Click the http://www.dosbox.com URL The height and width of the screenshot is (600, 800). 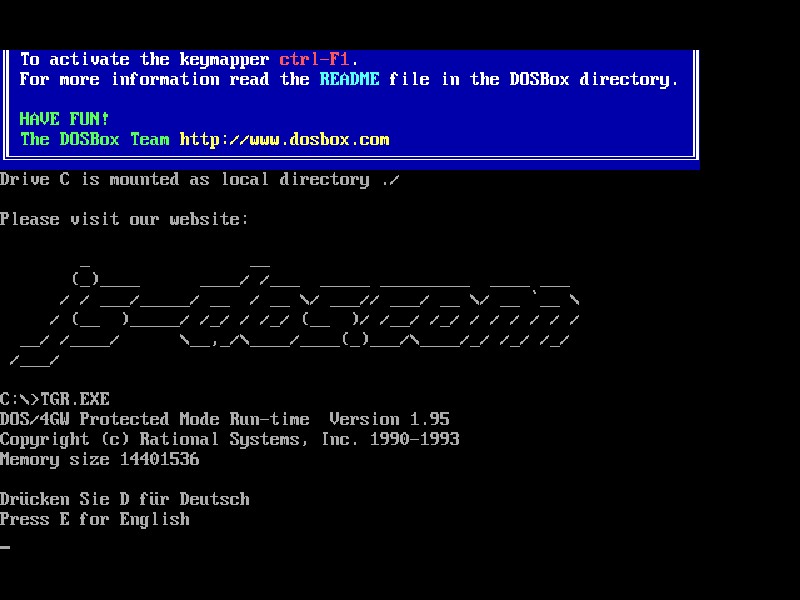284,139
